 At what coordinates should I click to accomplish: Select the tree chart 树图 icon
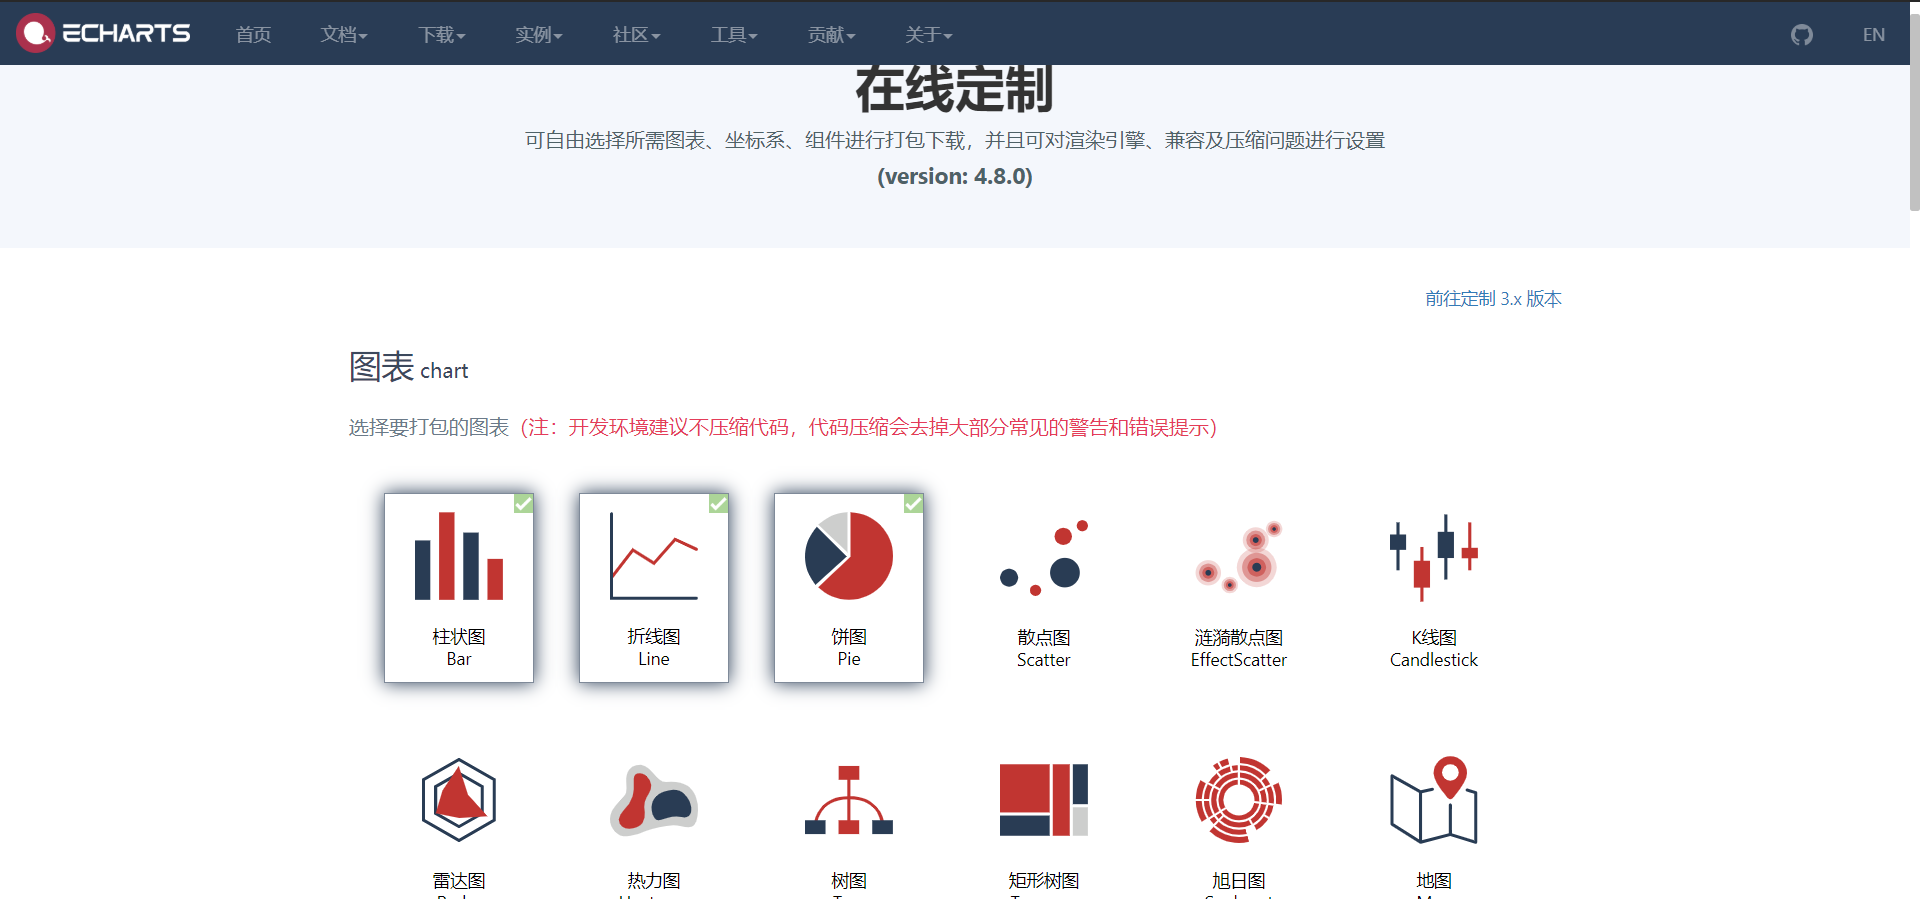(849, 800)
